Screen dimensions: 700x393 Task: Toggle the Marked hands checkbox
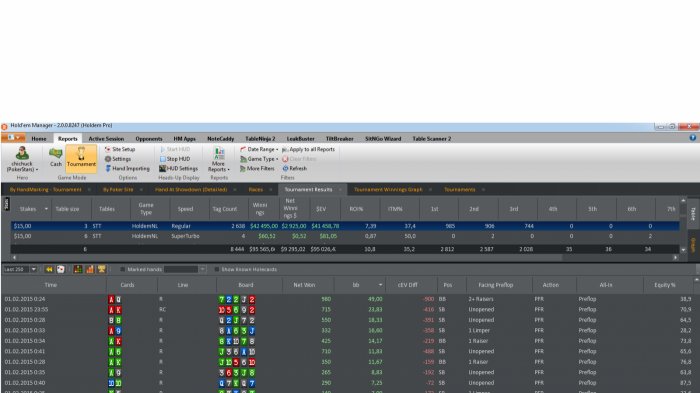(122, 269)
